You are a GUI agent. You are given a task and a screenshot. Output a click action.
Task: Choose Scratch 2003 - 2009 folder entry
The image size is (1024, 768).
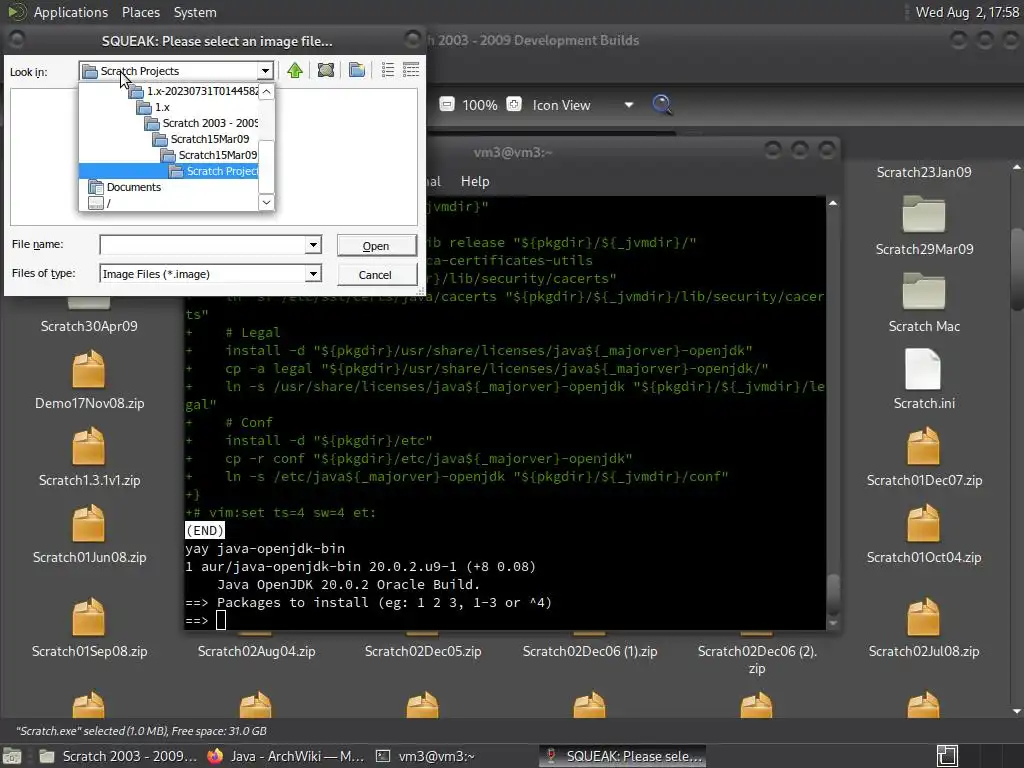pyautogui.click(x=201, y=123)
